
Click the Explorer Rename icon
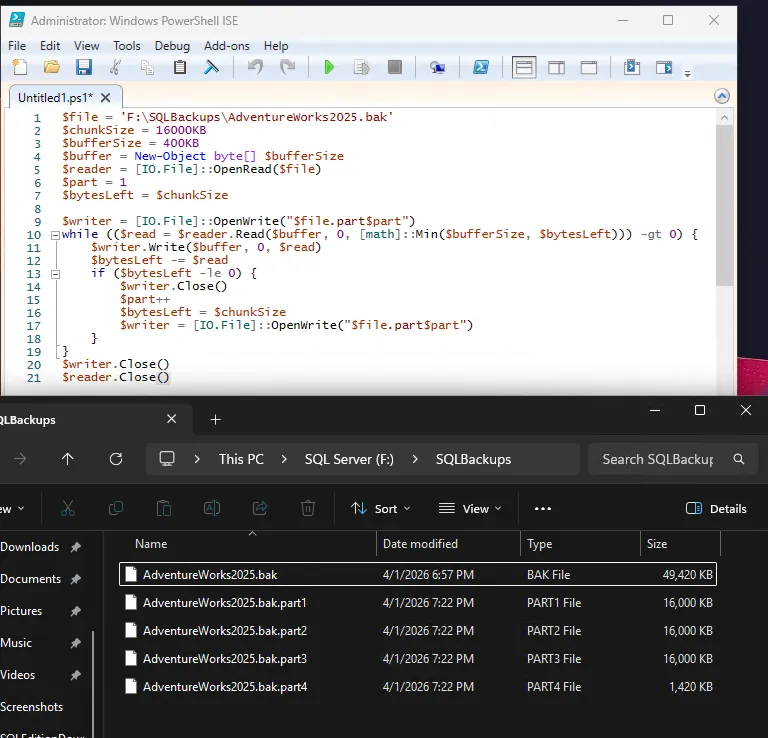point(212,508)
